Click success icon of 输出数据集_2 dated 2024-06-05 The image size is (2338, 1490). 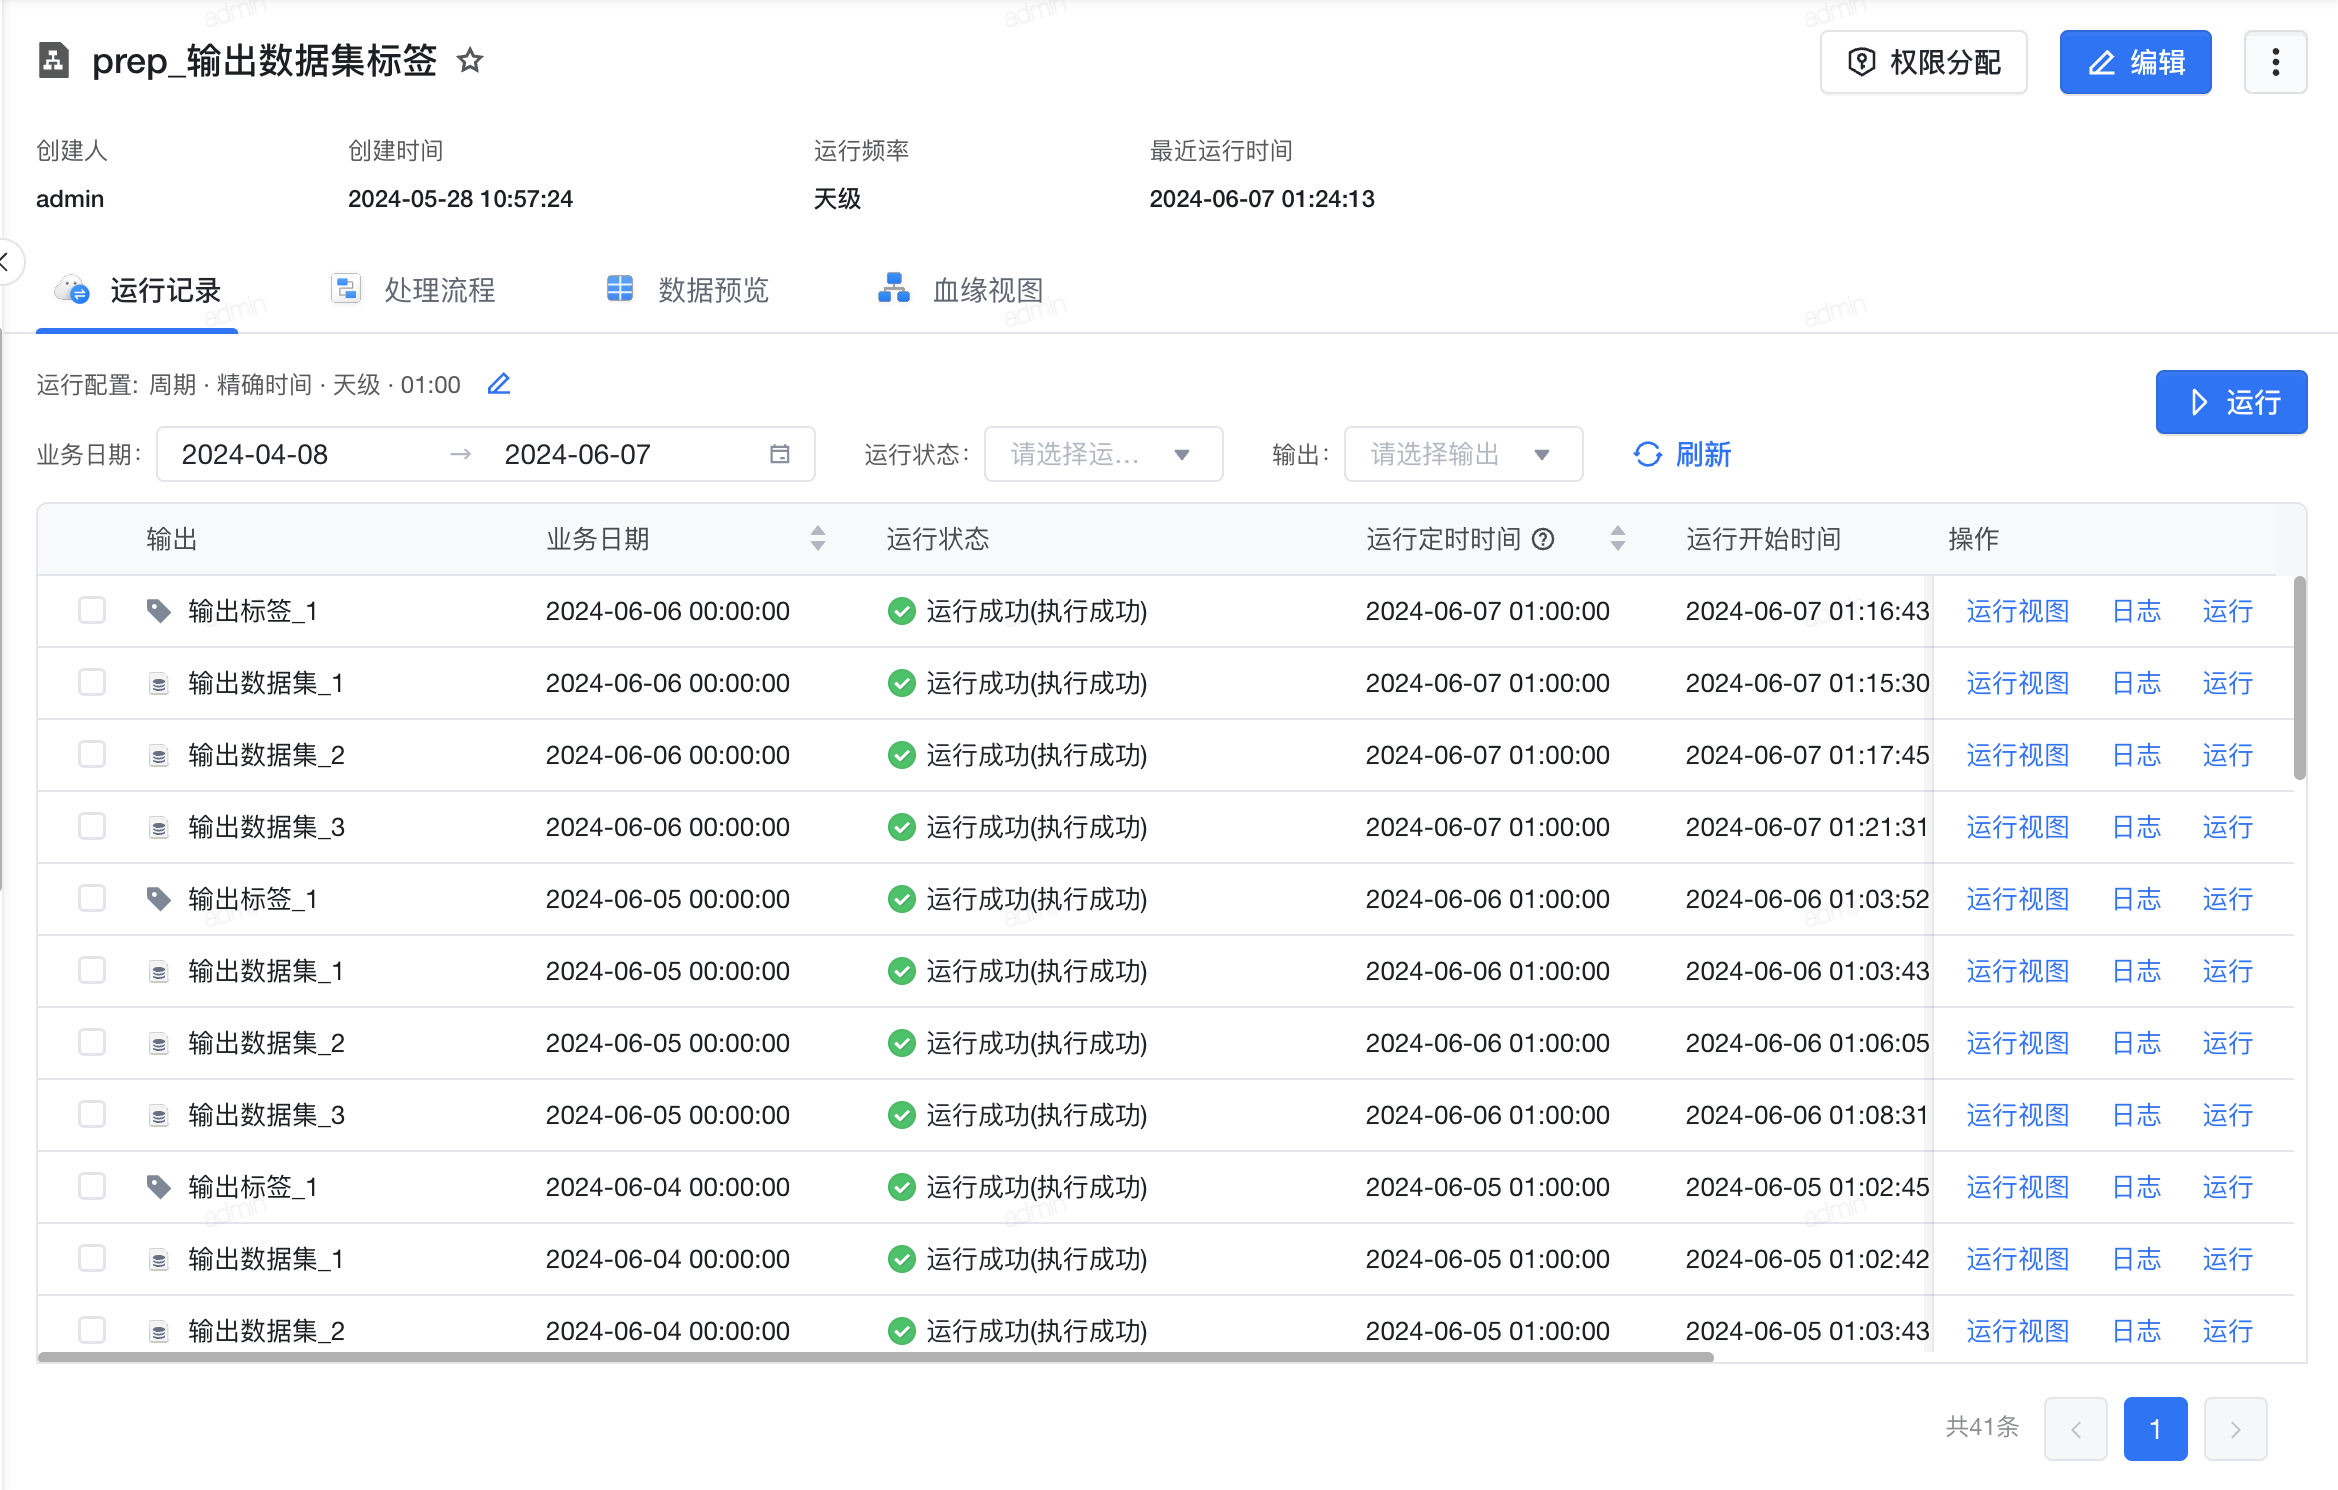[x=901, y=1043]
